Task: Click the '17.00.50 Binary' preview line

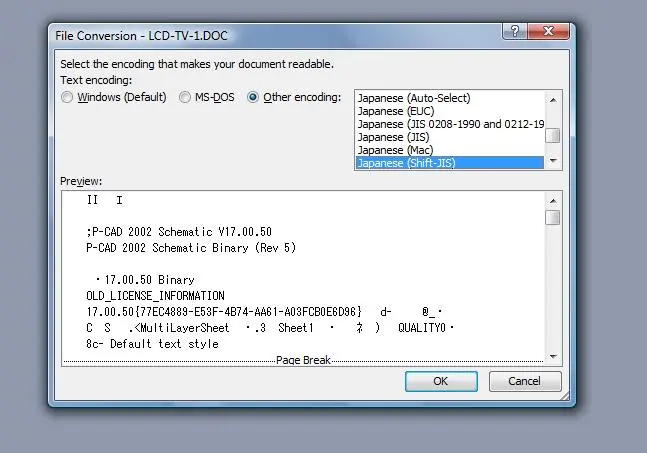Action: pos(149,280)
